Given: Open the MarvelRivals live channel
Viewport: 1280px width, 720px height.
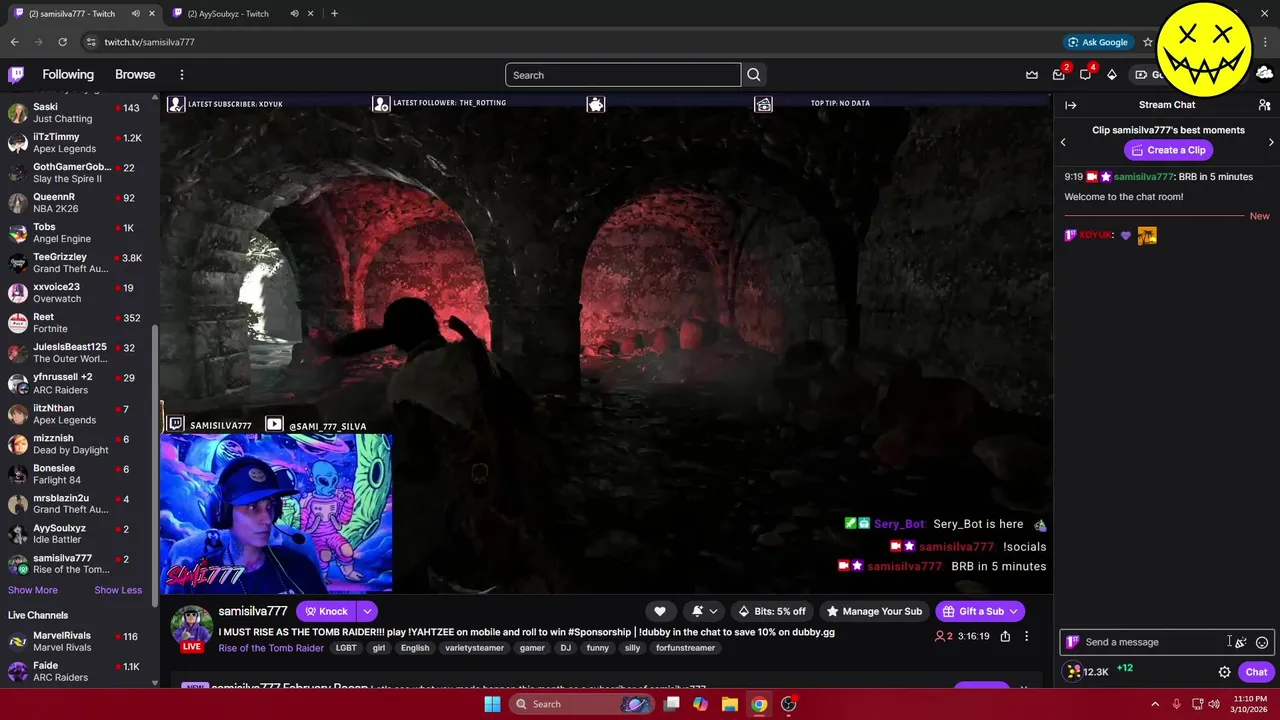Looking at the screenshot, I should [x=74, y=641].
